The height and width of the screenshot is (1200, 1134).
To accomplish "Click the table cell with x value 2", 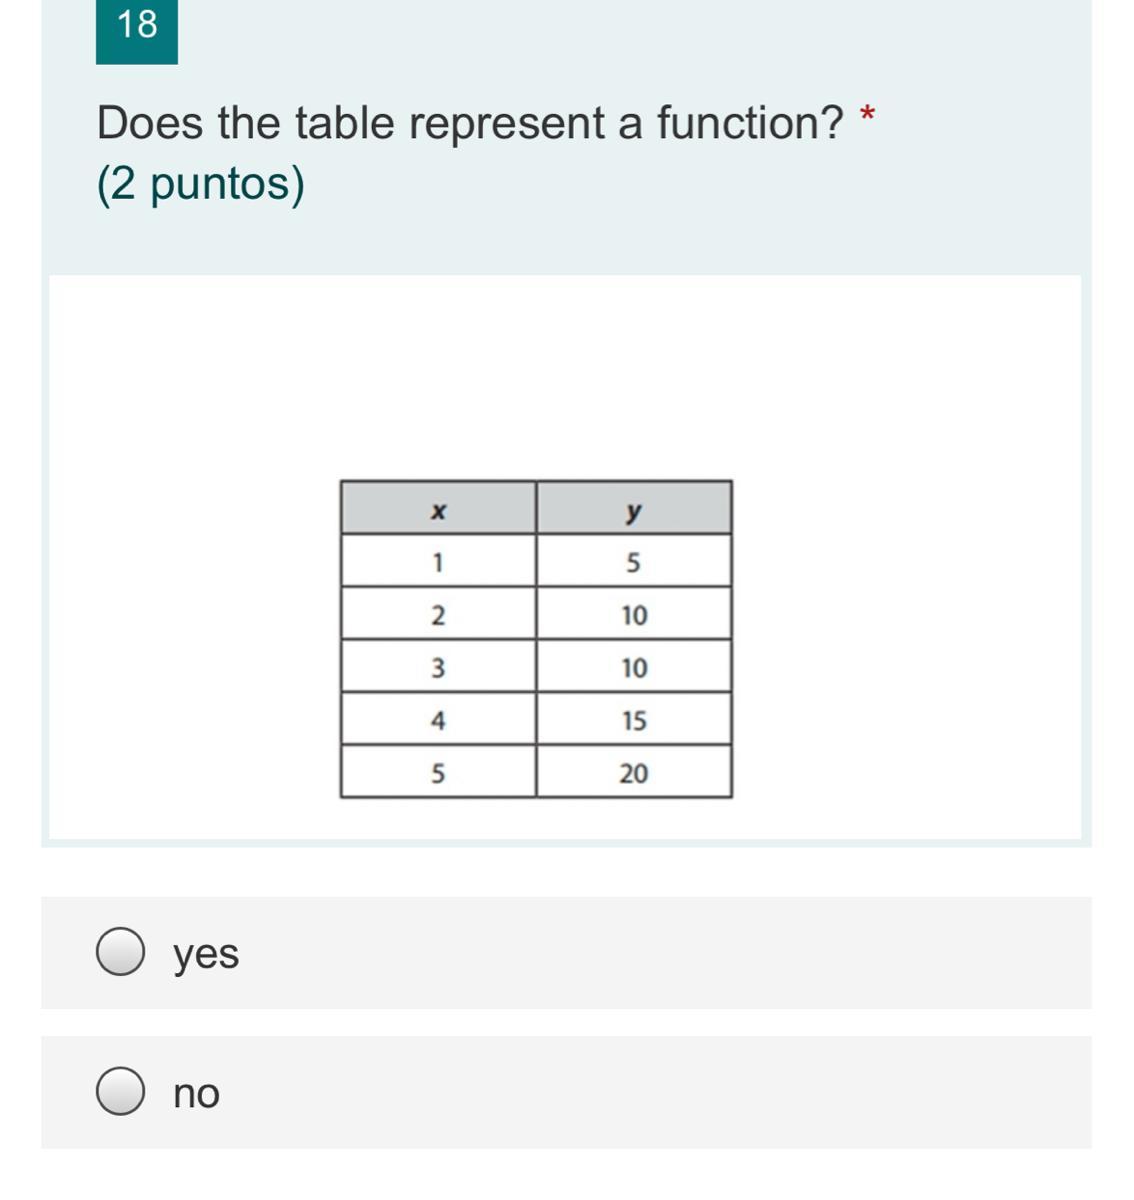I will (x=438, y=614).
